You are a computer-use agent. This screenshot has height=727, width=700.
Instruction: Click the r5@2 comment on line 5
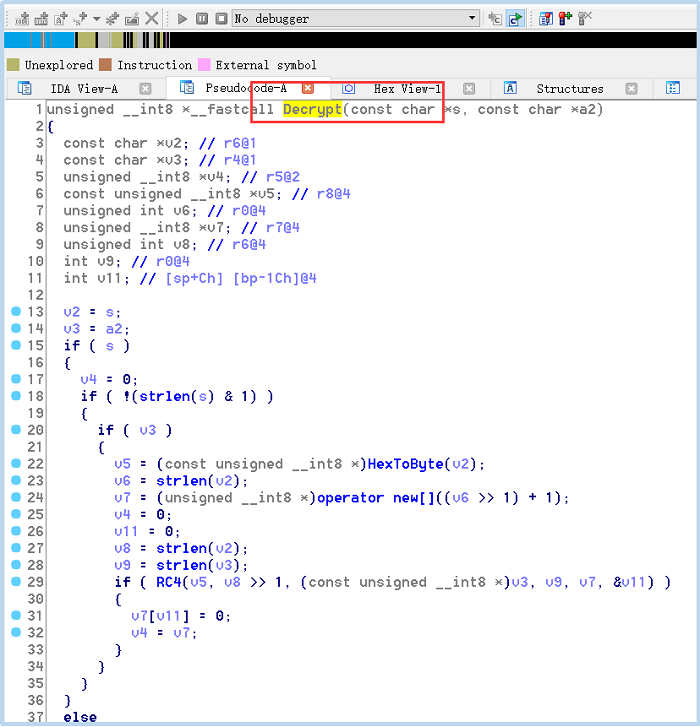click(283, 177)
